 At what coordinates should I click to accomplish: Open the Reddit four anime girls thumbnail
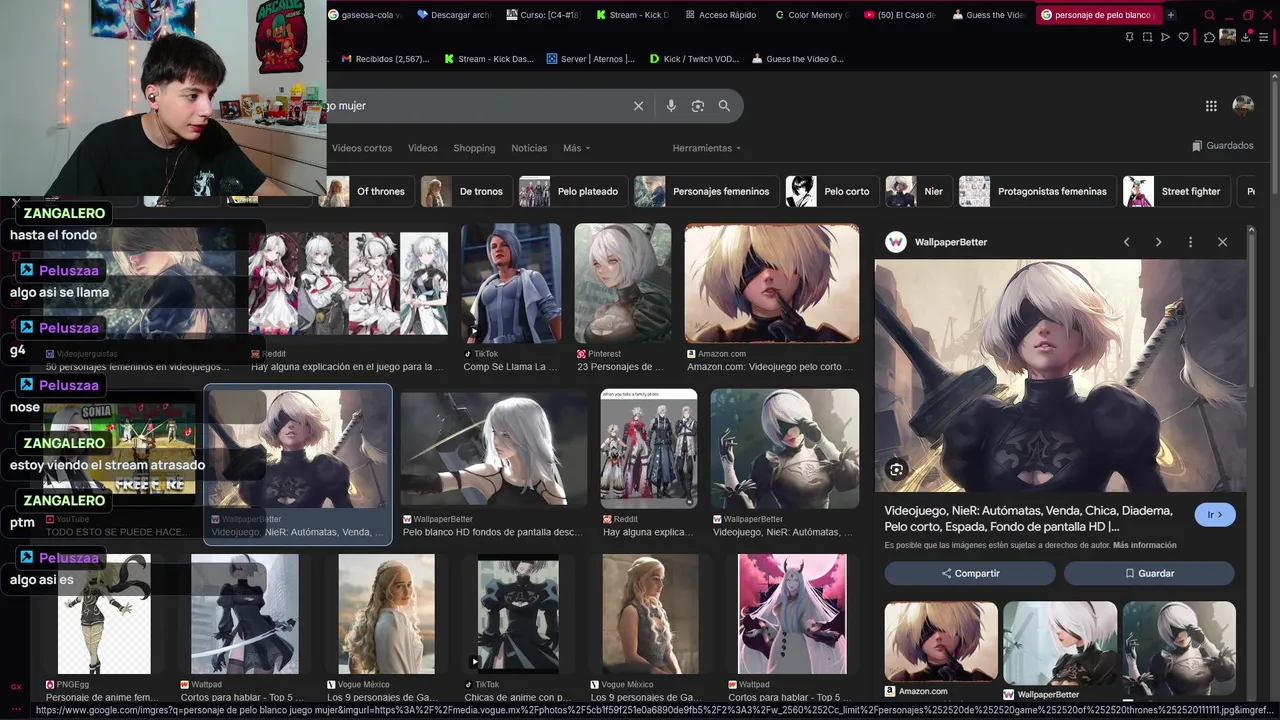pos(348,283)
